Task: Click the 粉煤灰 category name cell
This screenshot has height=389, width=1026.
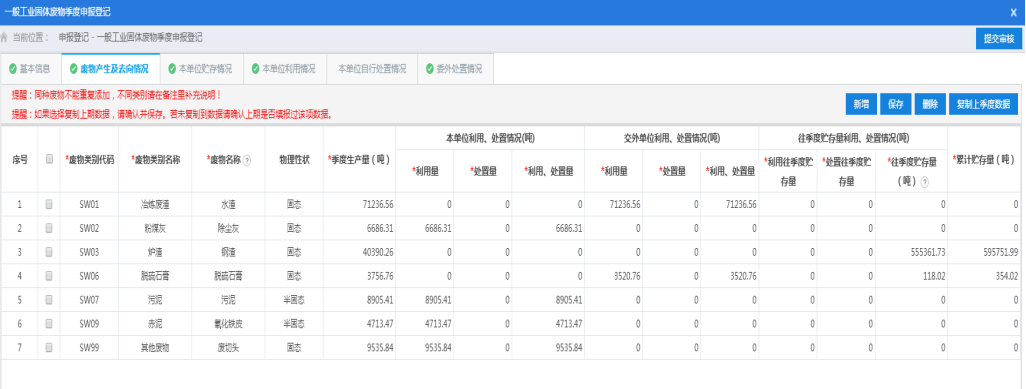Action: (155, 228)
